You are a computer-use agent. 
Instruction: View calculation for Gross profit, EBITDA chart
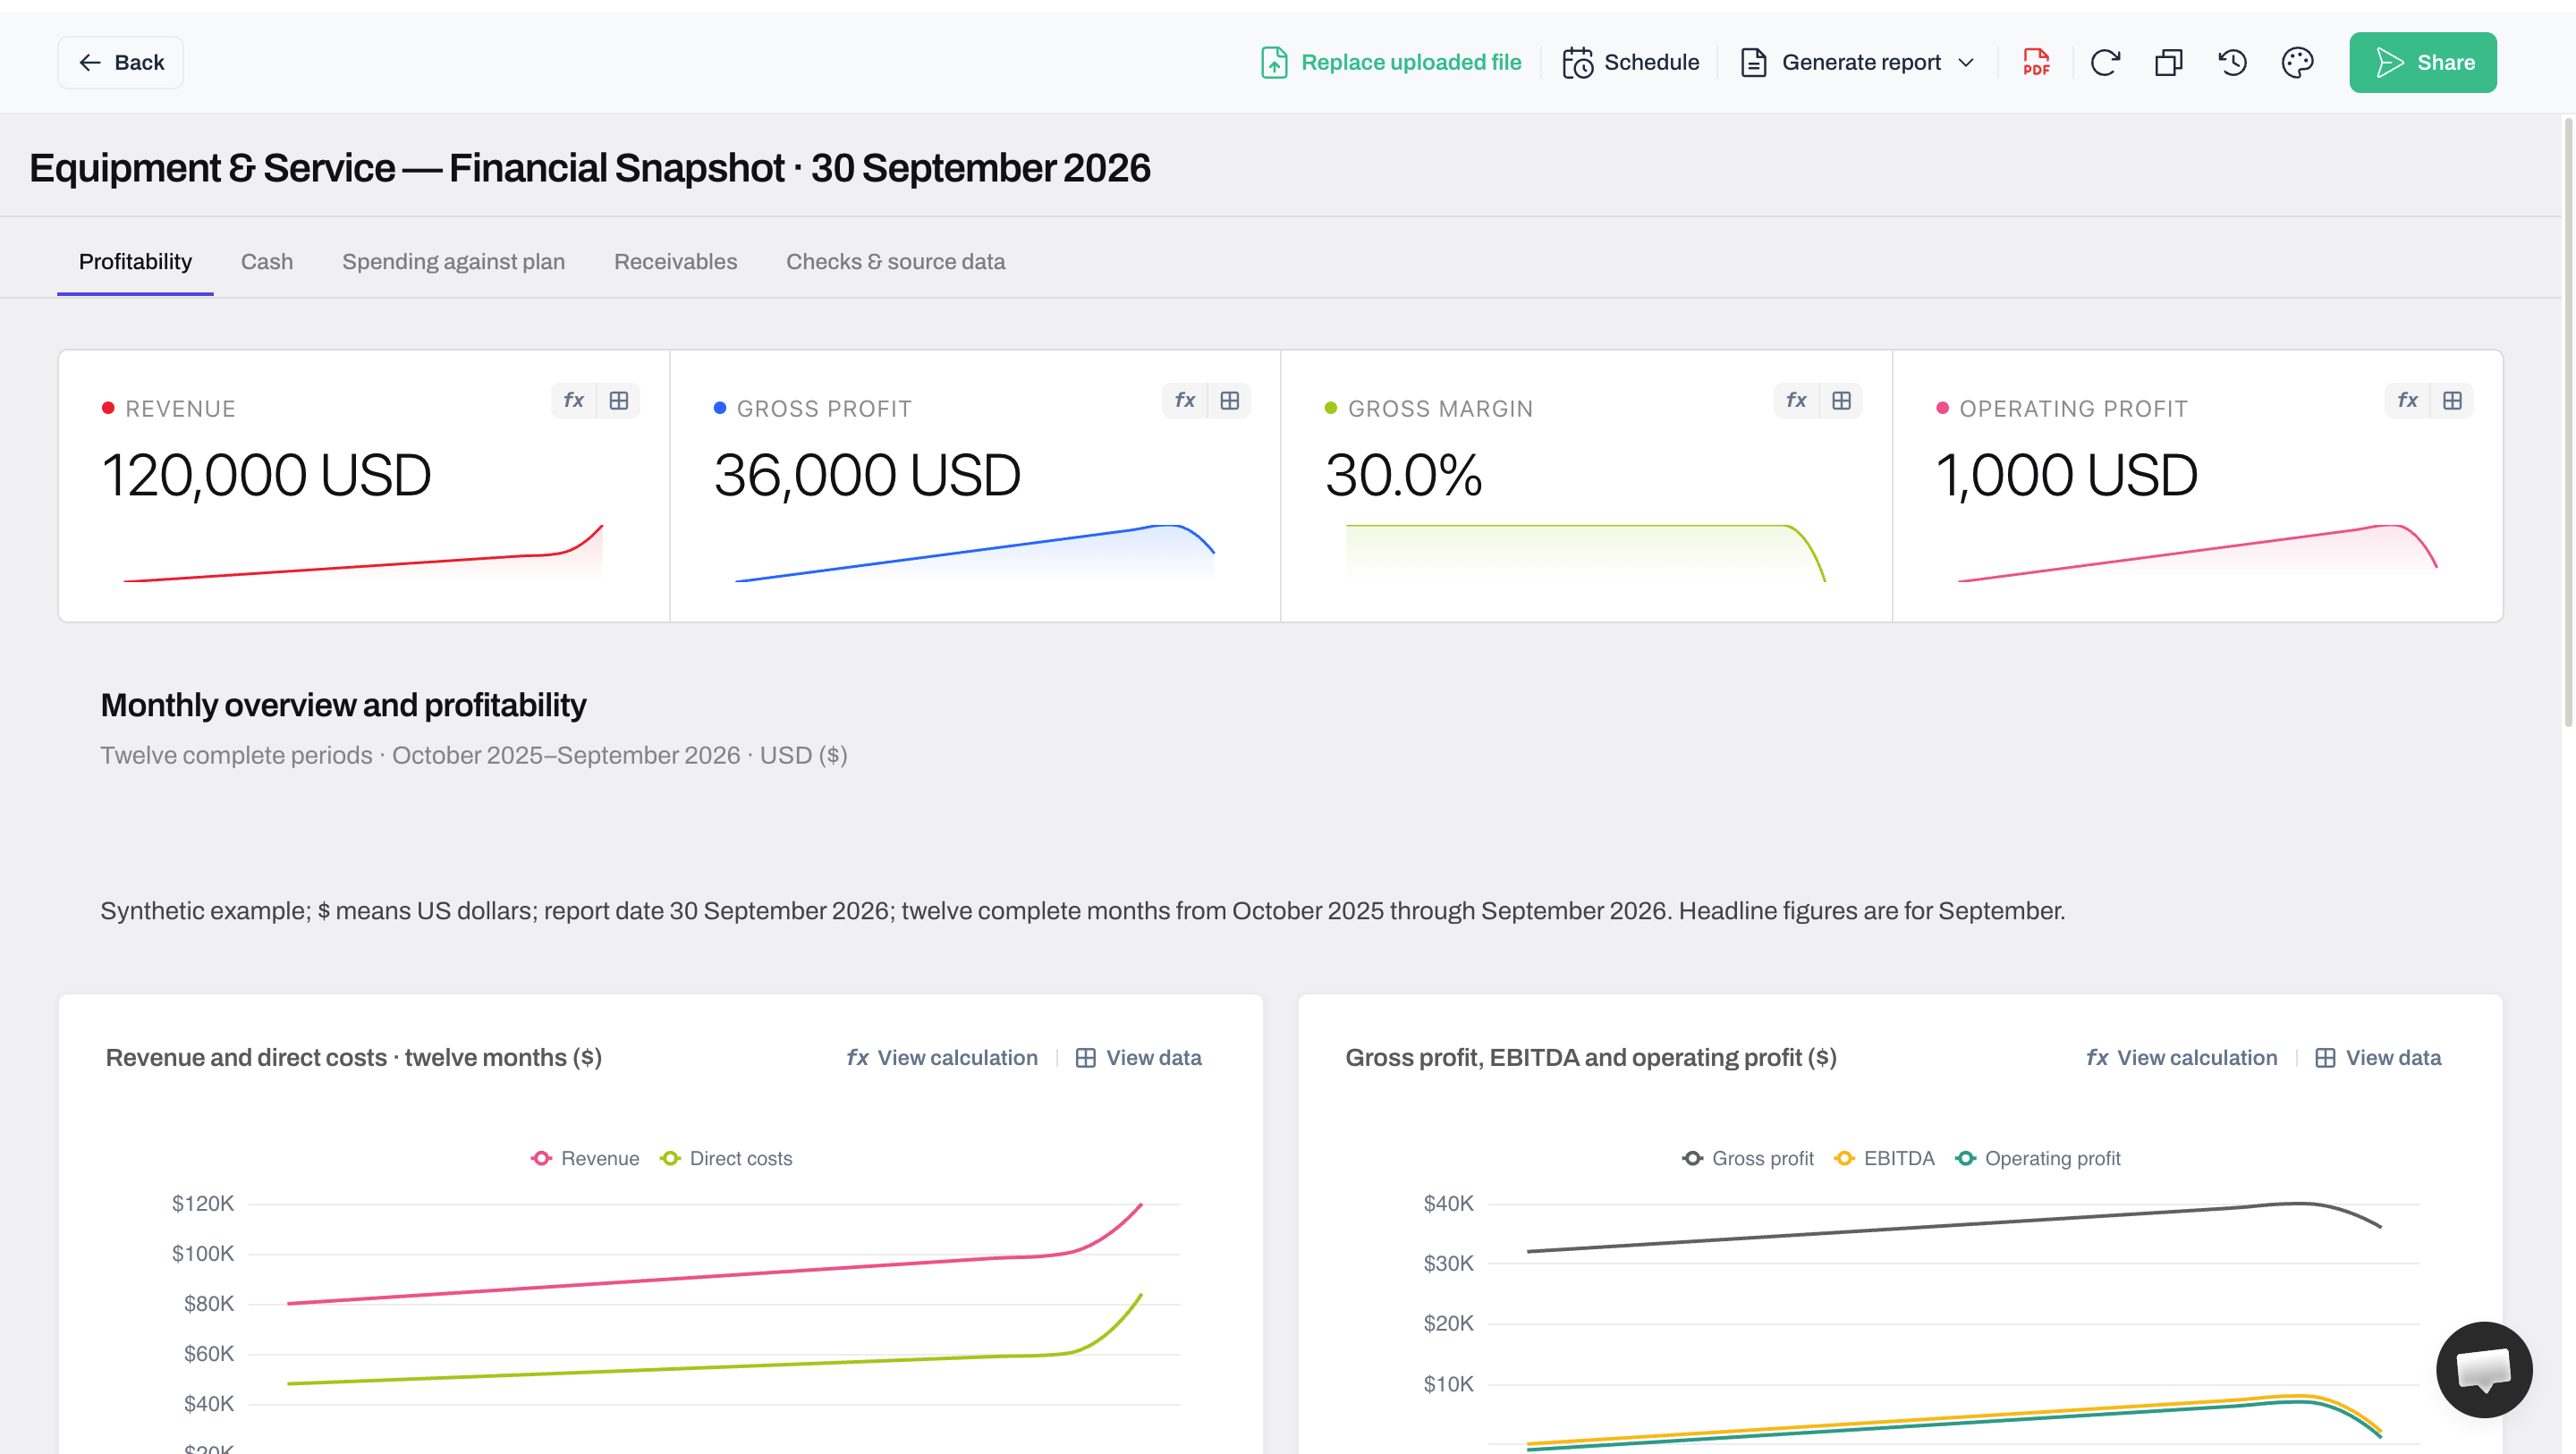[2181, 1057]
